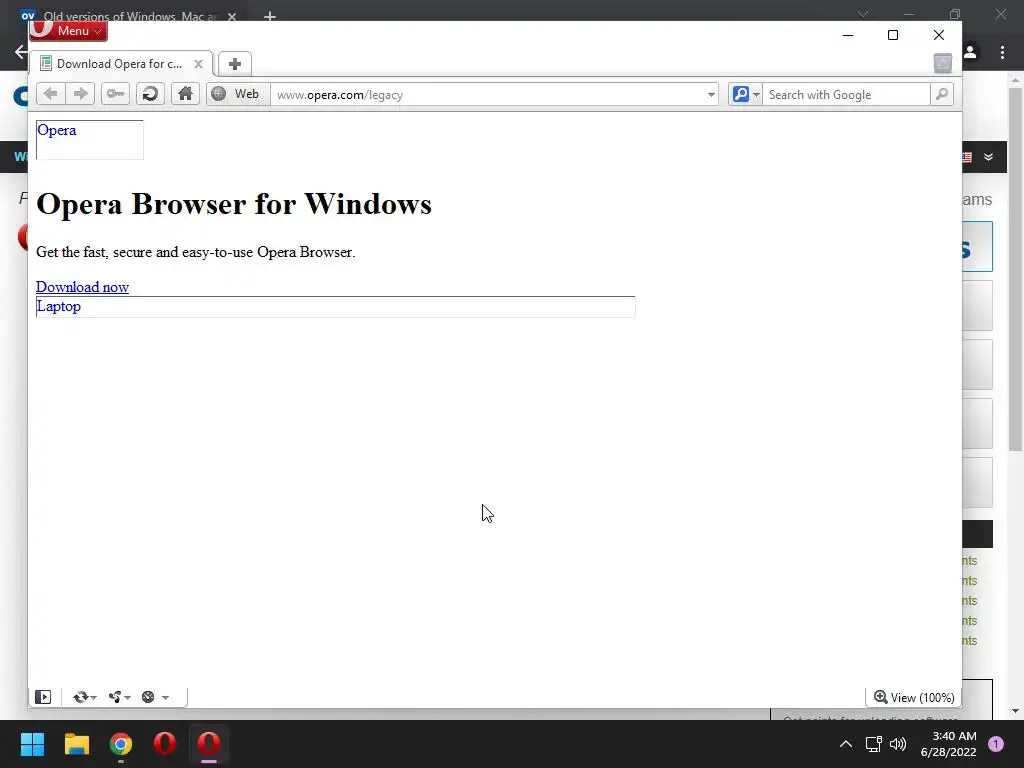Image resolution: width=1024 pixels, height=768 pixels.
Task: Toggle the panels sidebar icon in status bar
Action: point(43,697)
